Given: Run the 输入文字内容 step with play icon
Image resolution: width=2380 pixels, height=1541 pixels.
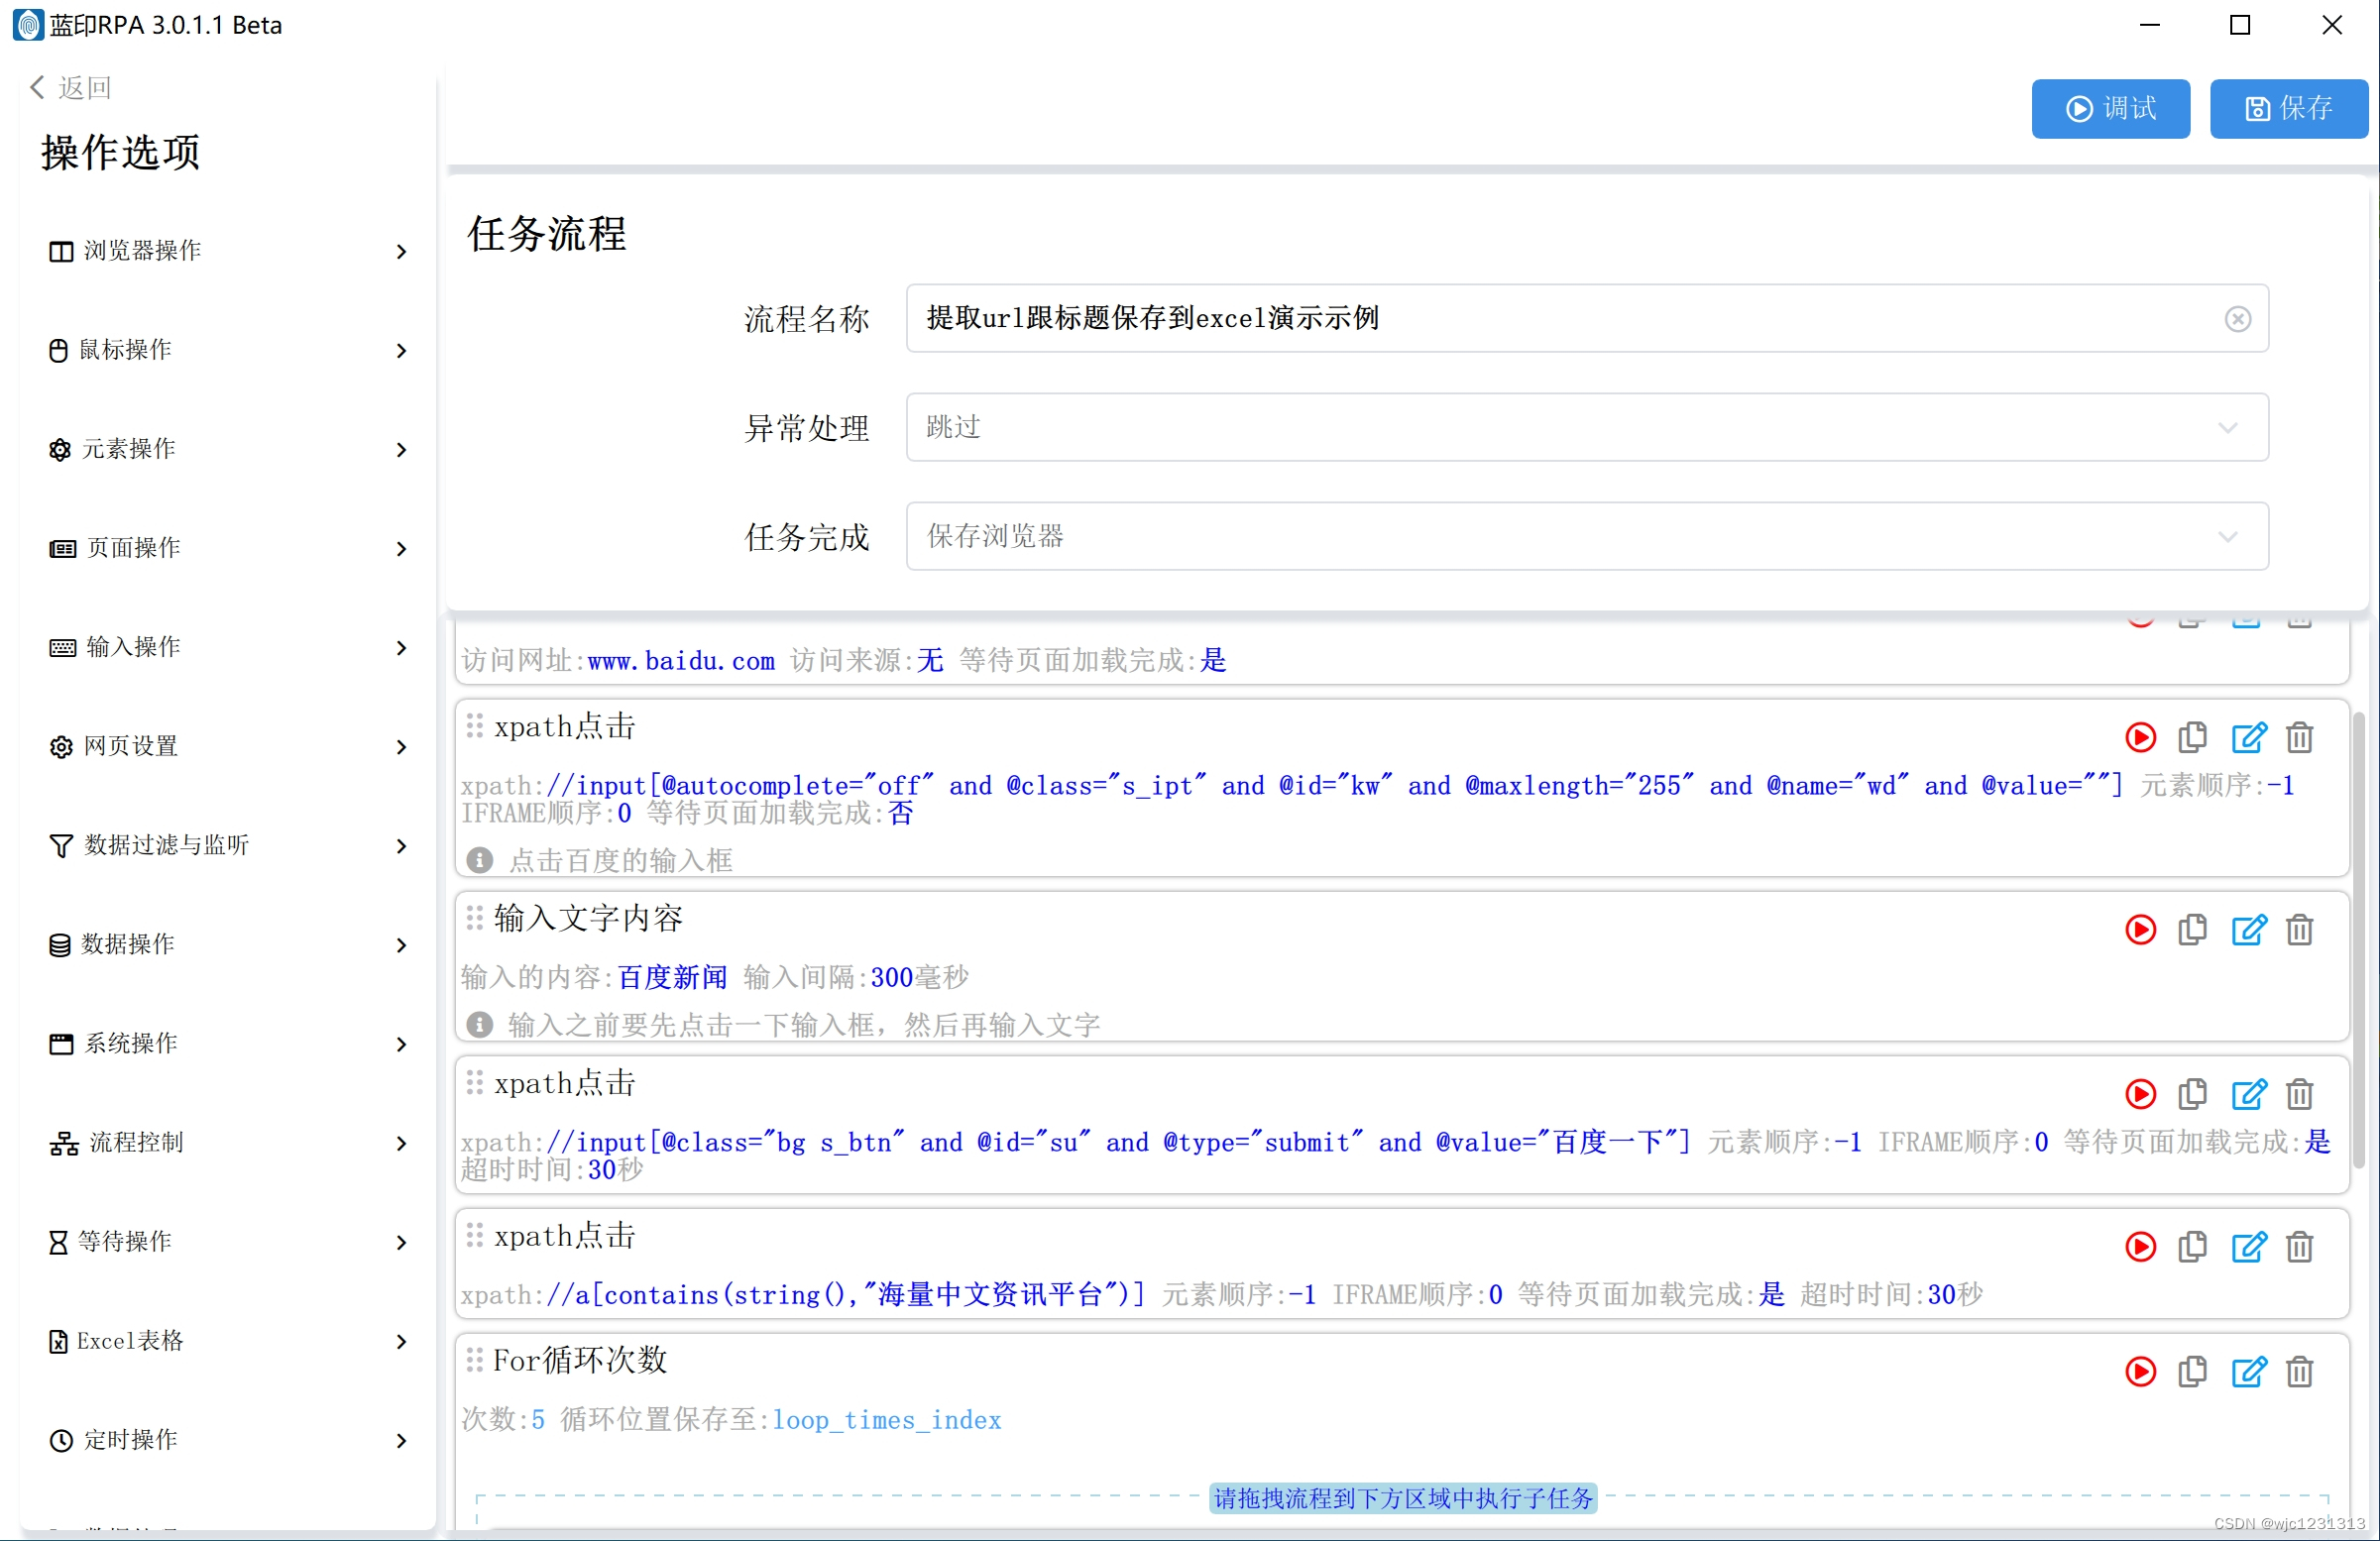Looking at the screenshot, I should [x=2140, y=930].
